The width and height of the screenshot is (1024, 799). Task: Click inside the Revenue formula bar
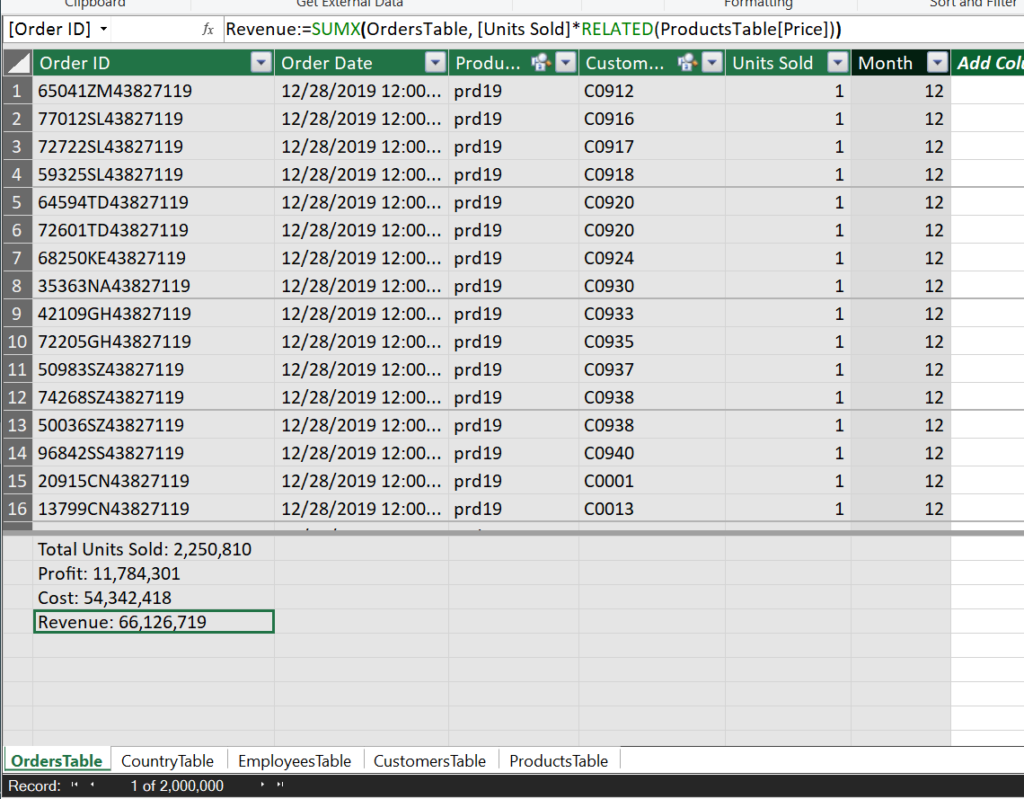600,30
